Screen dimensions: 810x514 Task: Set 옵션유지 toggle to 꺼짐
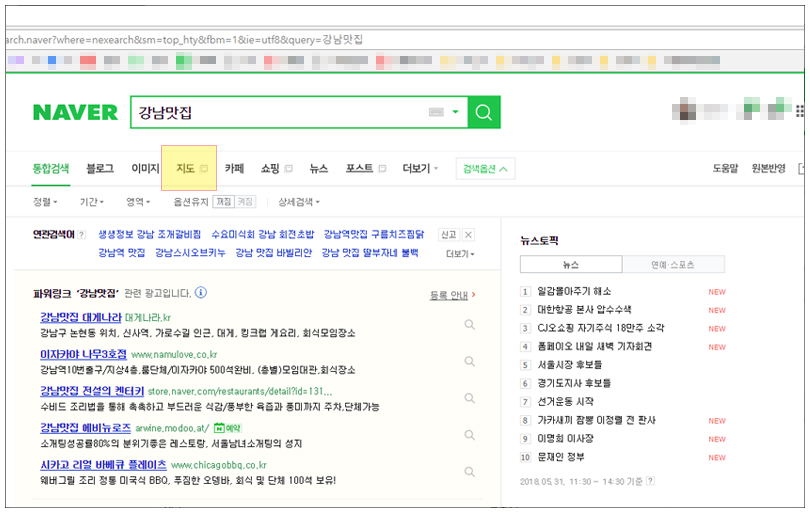click(x=224, y=201)
